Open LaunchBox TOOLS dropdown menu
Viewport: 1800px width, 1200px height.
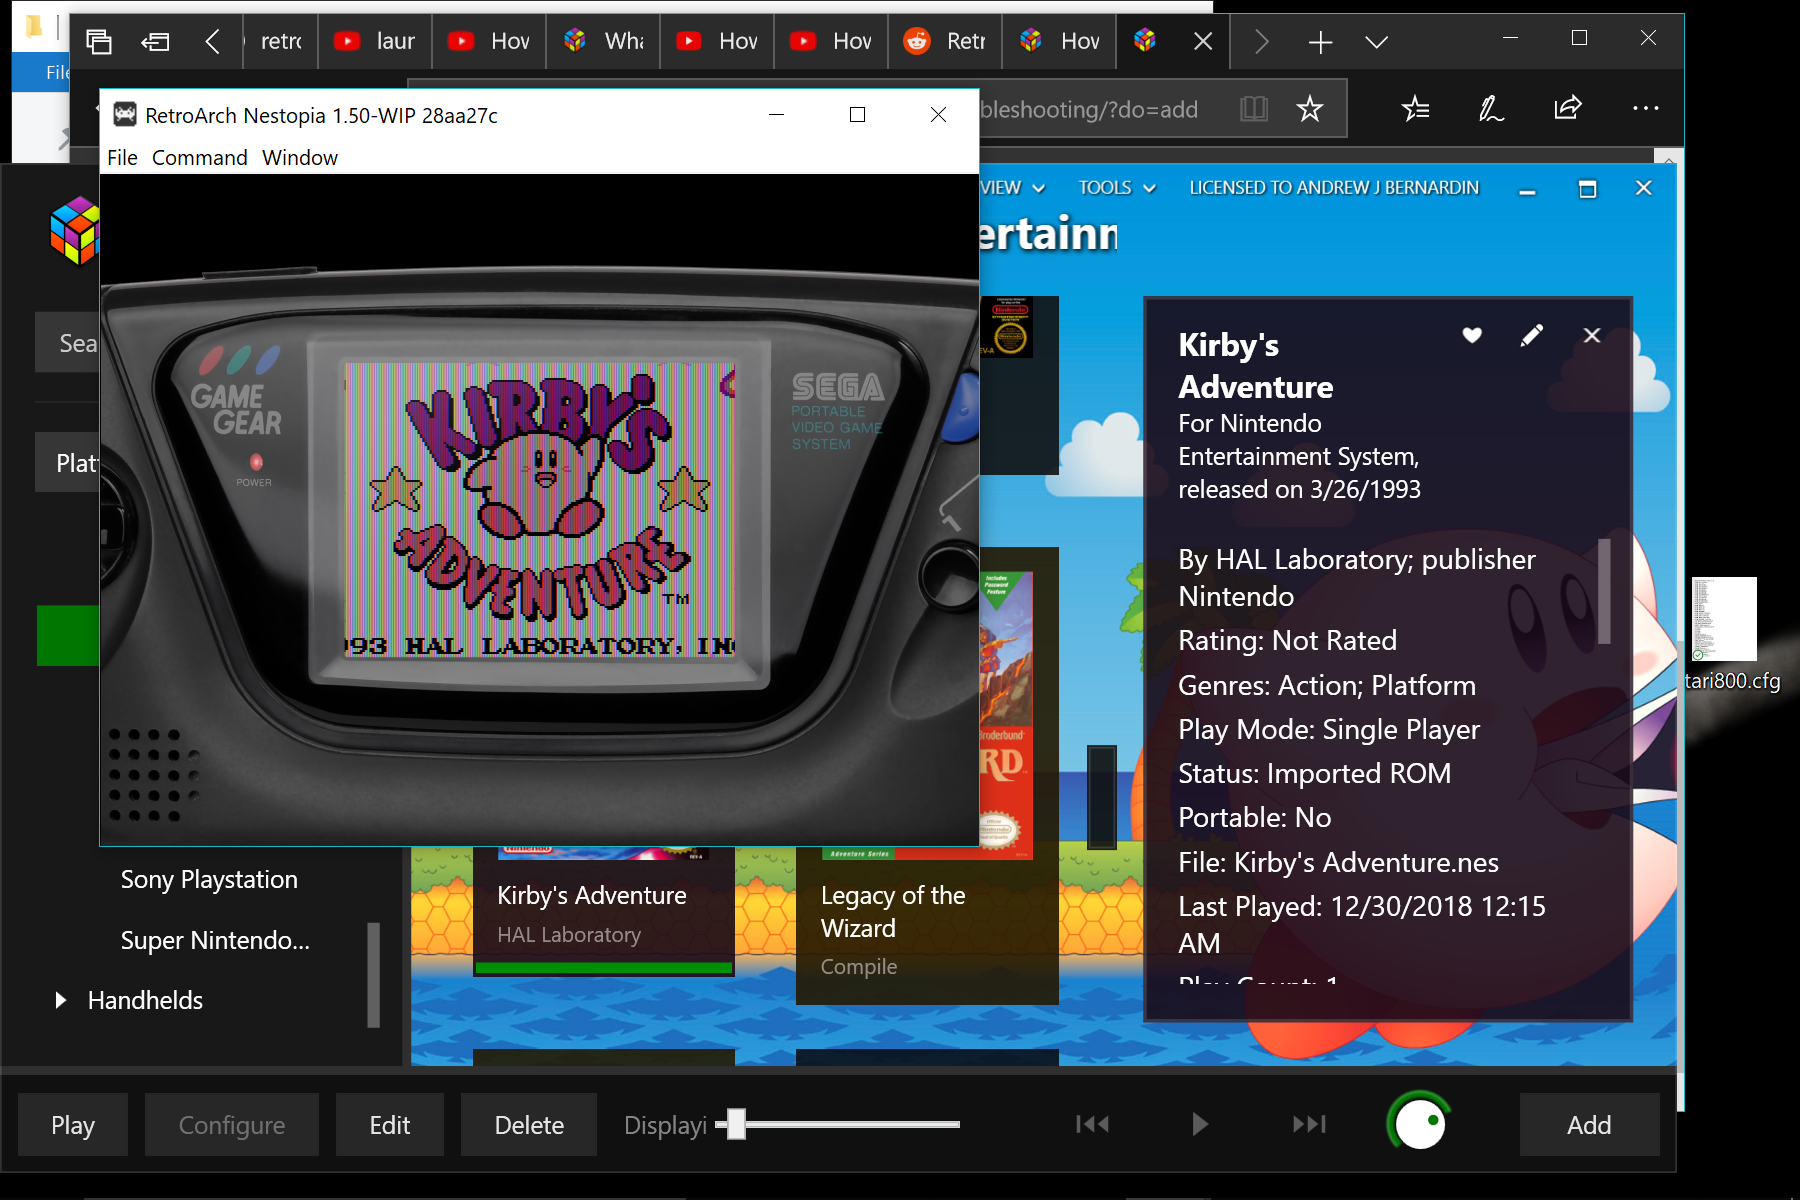tap(1117, 188)
